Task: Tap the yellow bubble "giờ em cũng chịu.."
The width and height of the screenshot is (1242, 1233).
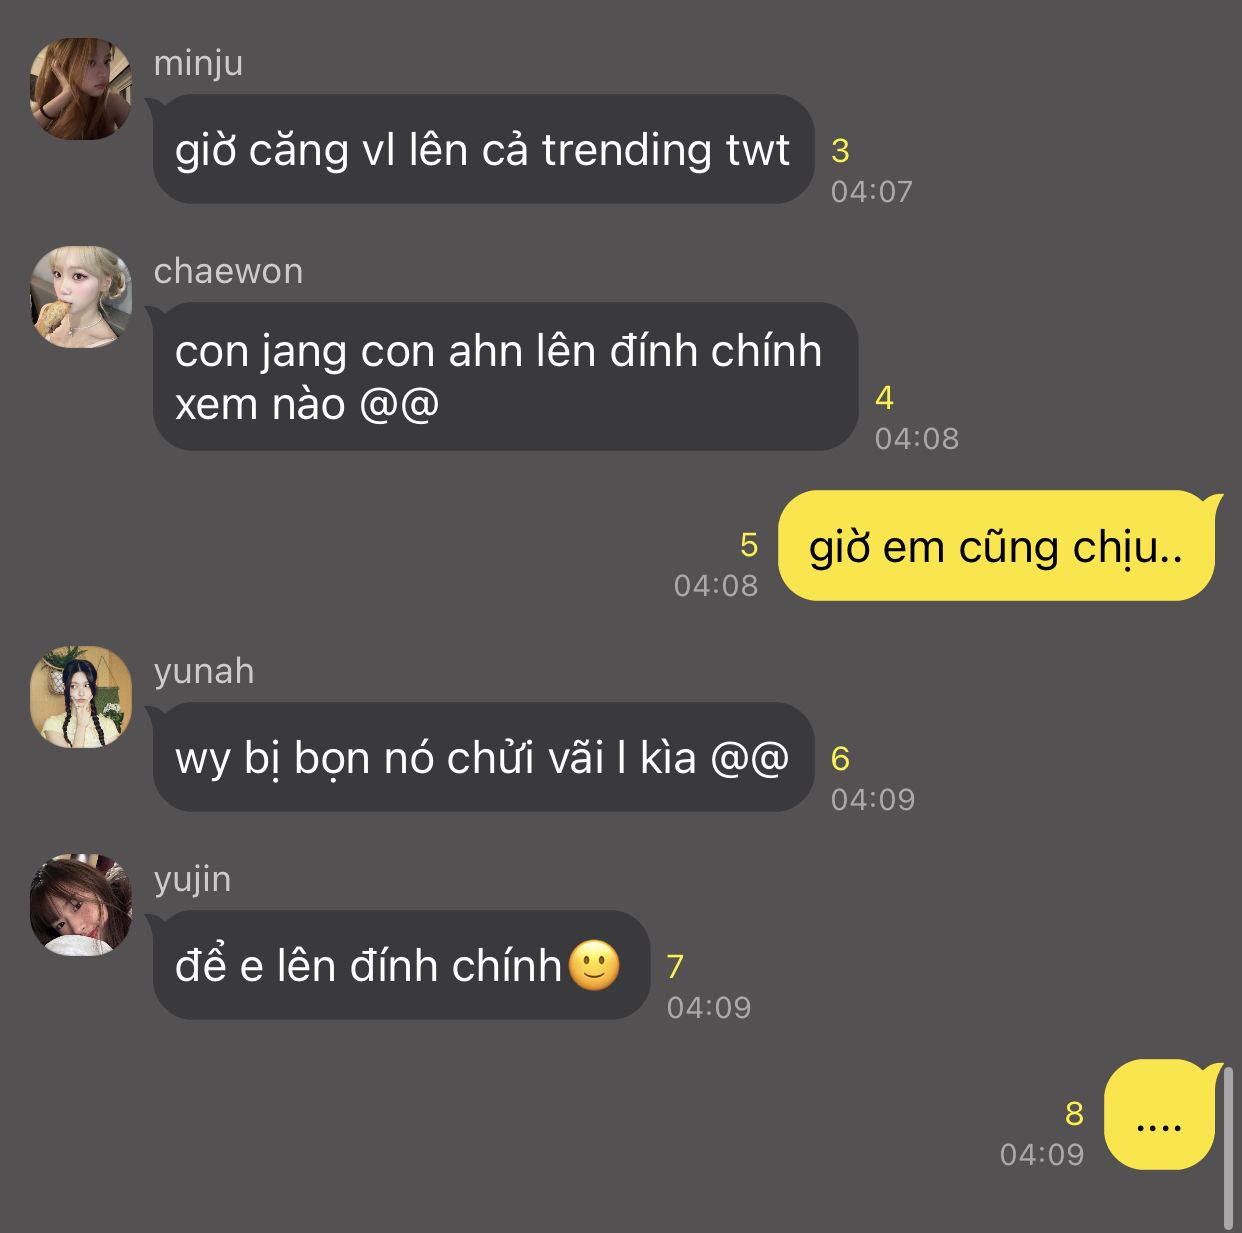Action: point(996,546)
